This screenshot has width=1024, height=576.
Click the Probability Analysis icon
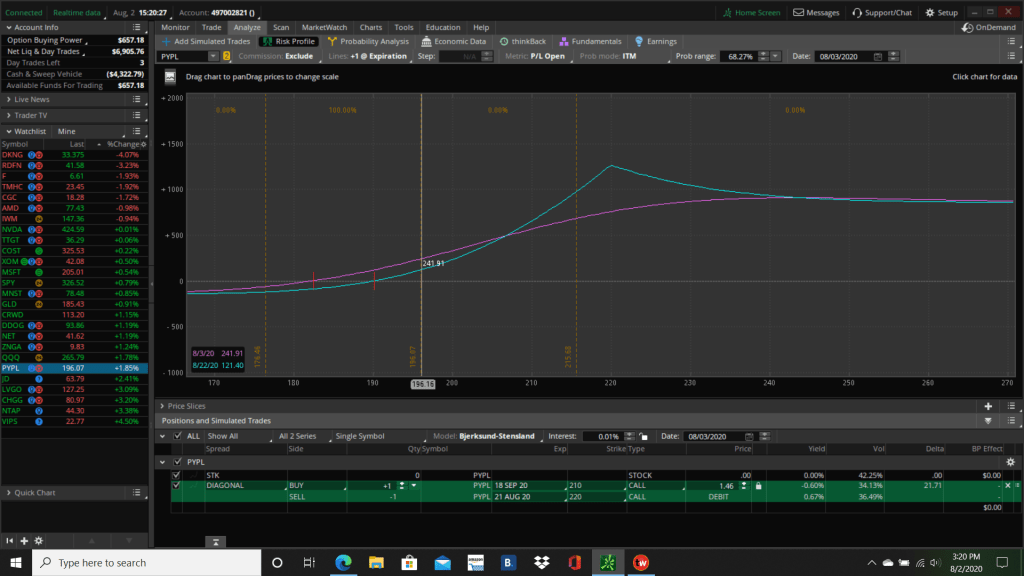[x=333, y=42]
